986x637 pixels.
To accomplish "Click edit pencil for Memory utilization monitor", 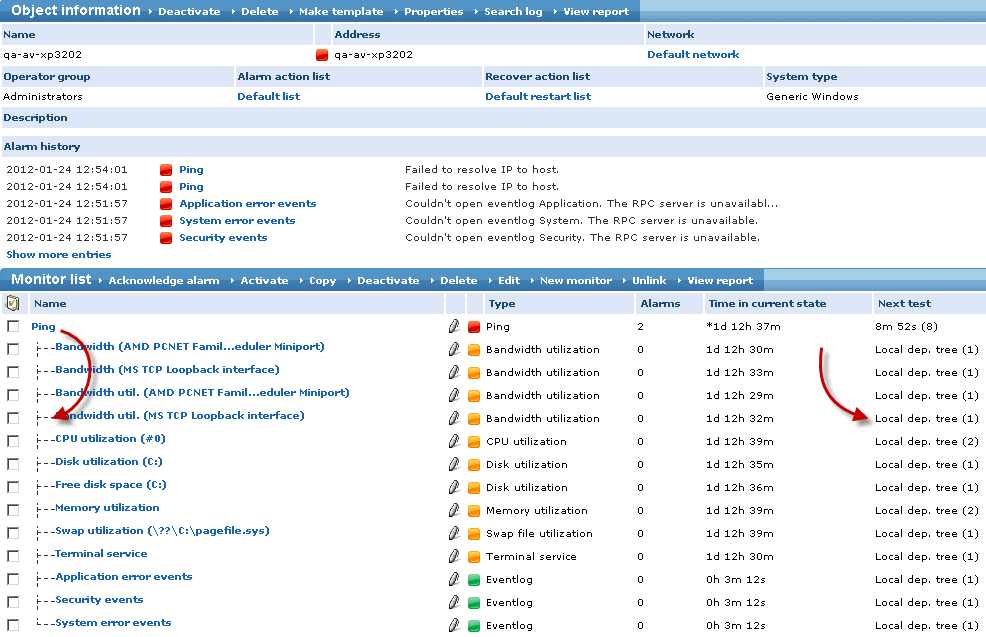I will (454, 510).
